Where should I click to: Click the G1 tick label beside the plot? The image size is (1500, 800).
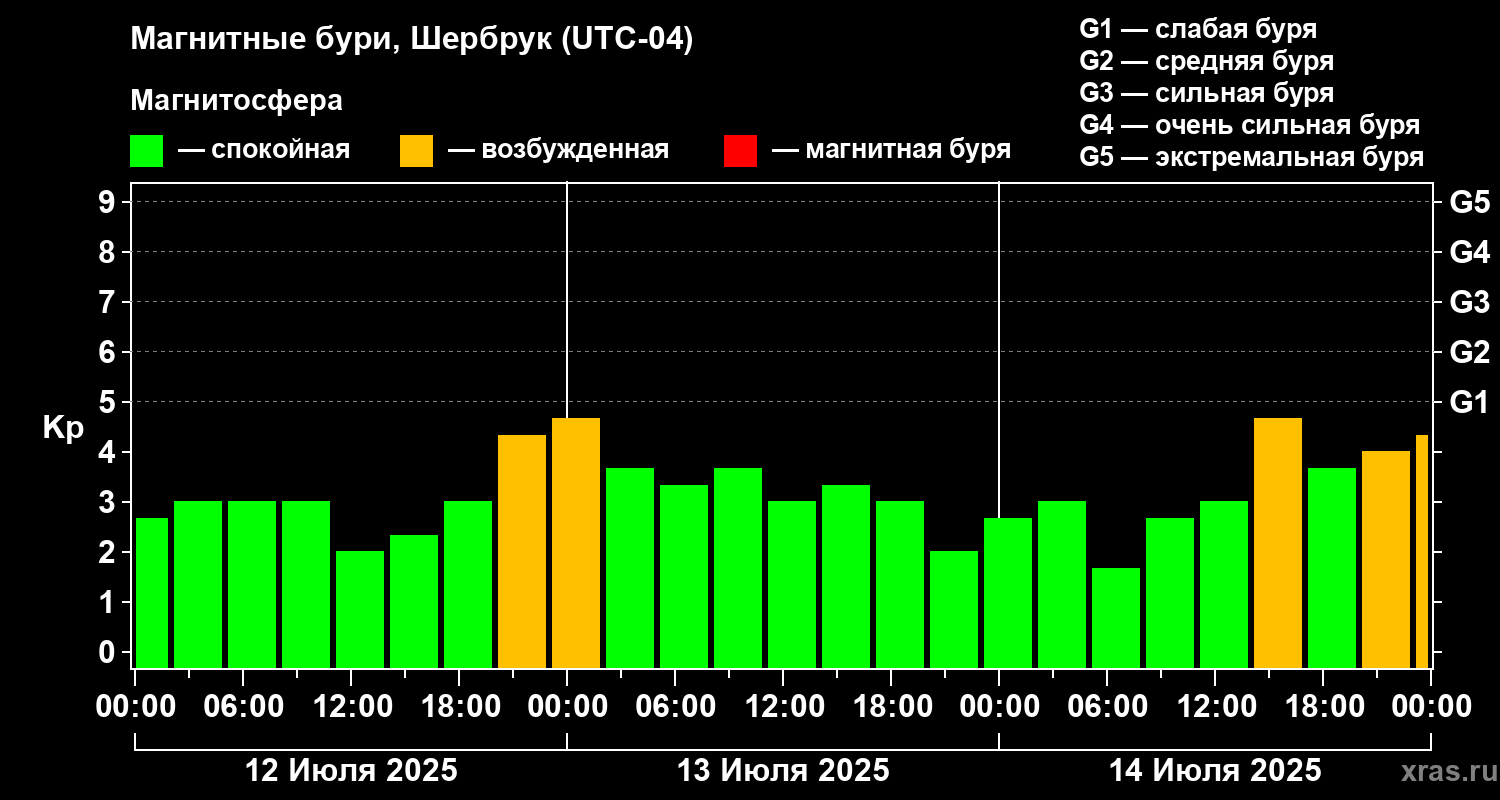pyautogui.click(x=1470, y=402)
